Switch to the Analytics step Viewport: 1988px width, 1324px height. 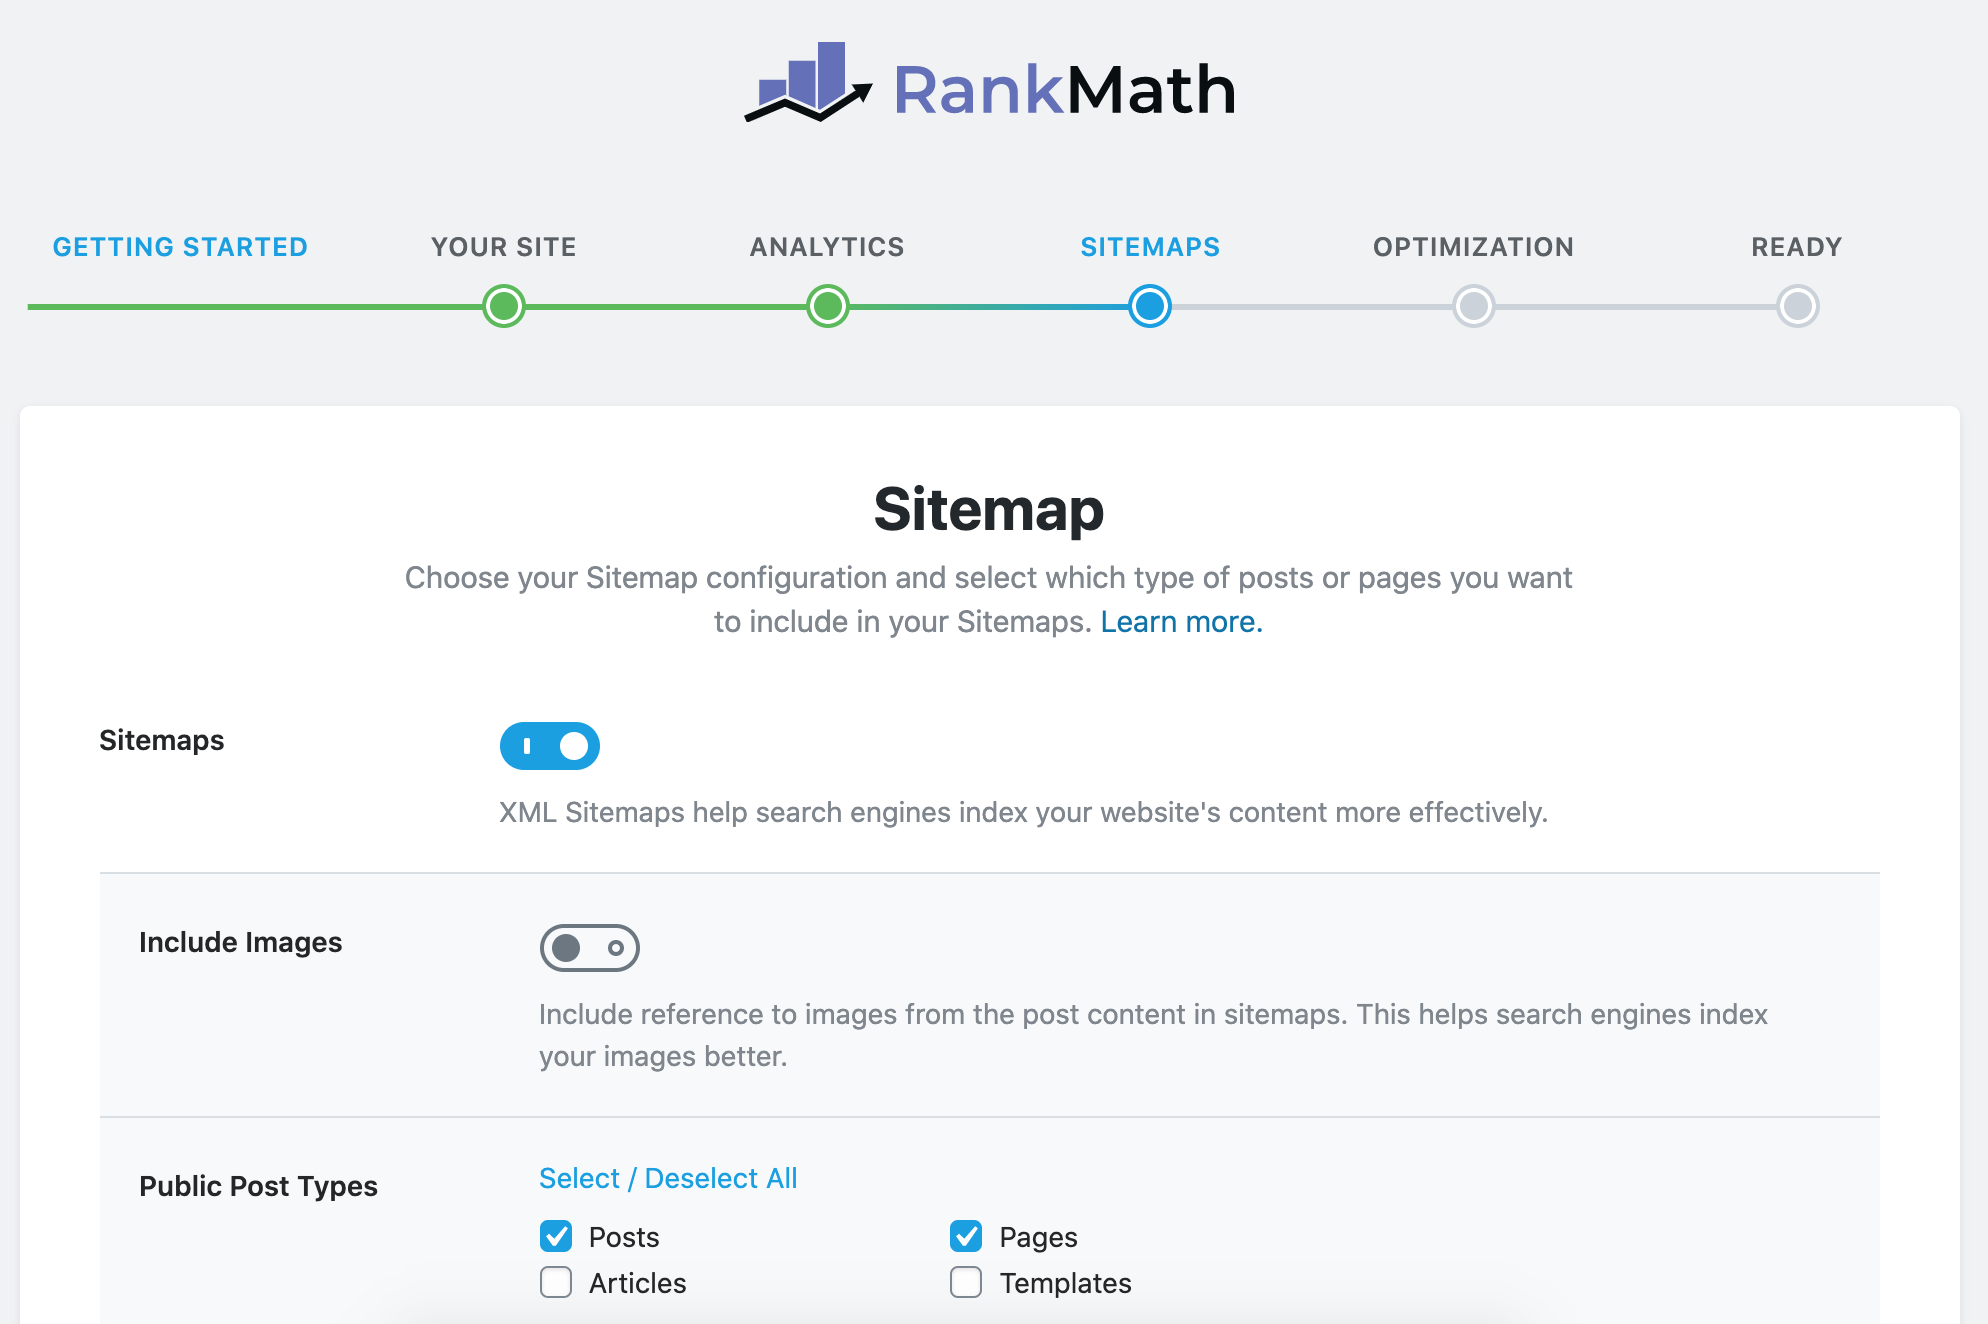(x=826, y=246)
